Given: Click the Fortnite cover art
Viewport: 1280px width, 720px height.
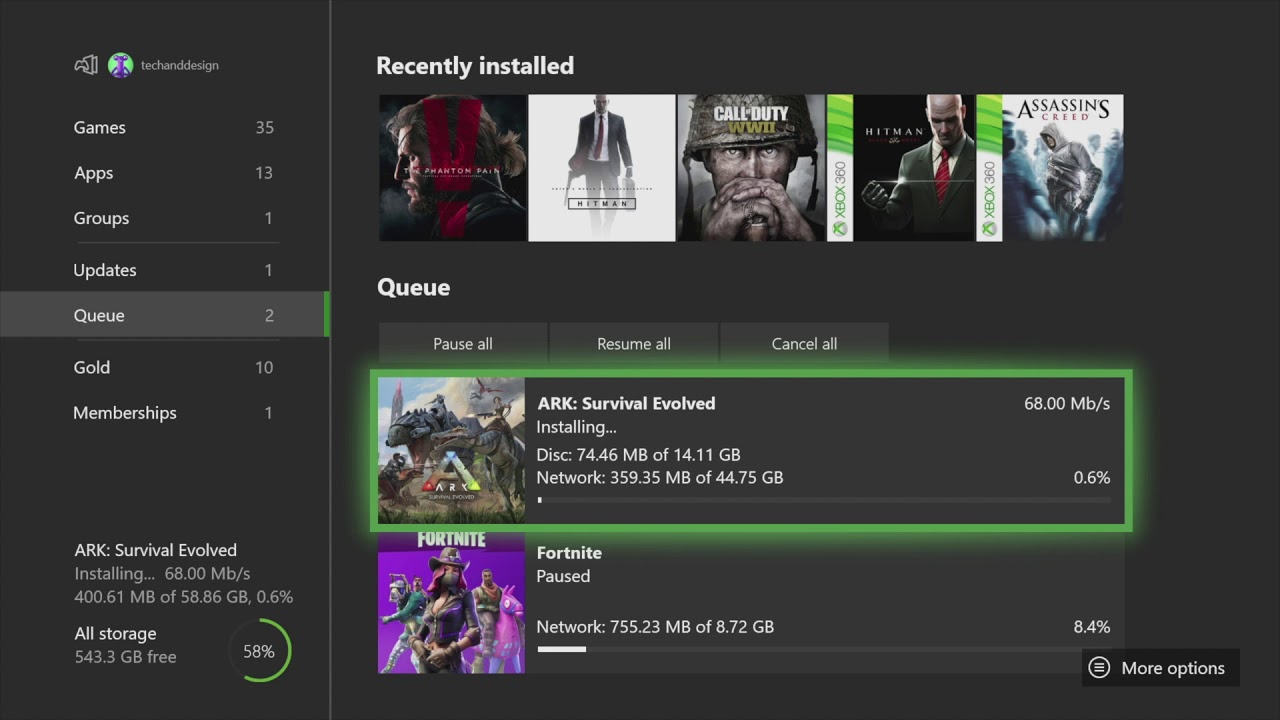Looking at the screenshot, I should pos(451,603).
